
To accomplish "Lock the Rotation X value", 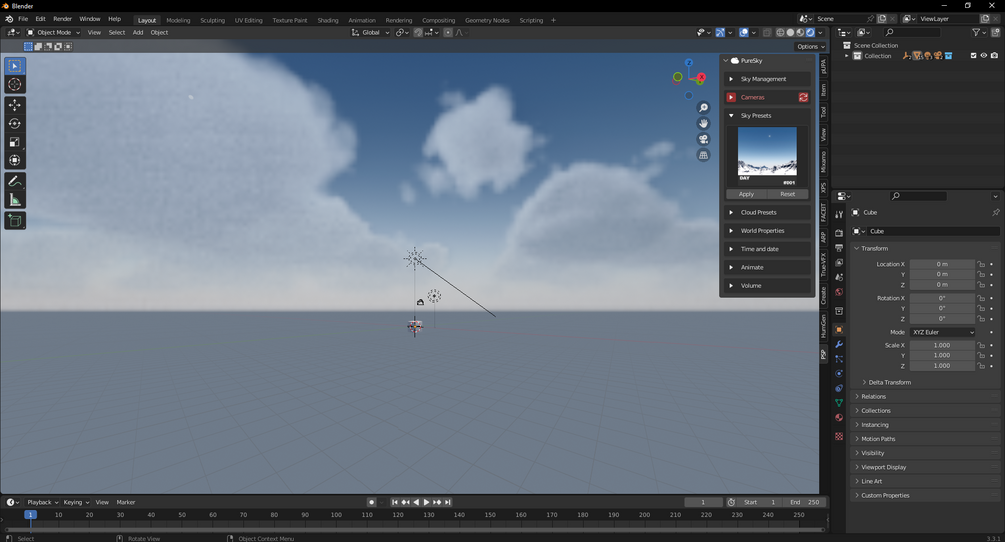I will coord(981,298).
